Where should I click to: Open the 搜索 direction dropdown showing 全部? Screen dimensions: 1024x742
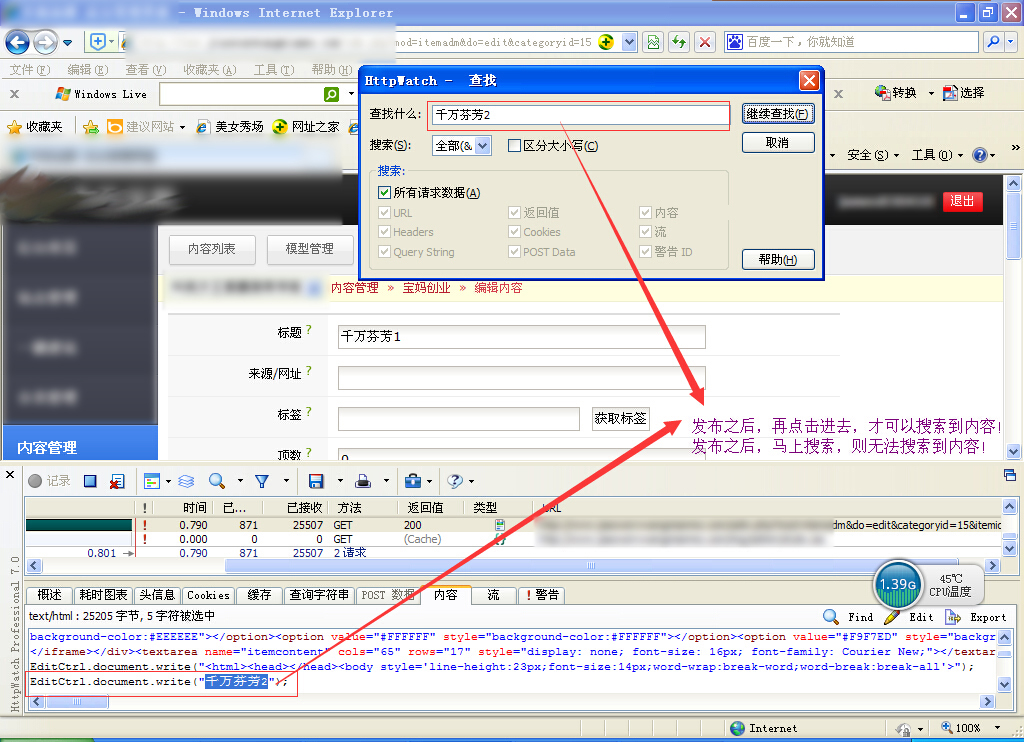[x=461, y=146]
